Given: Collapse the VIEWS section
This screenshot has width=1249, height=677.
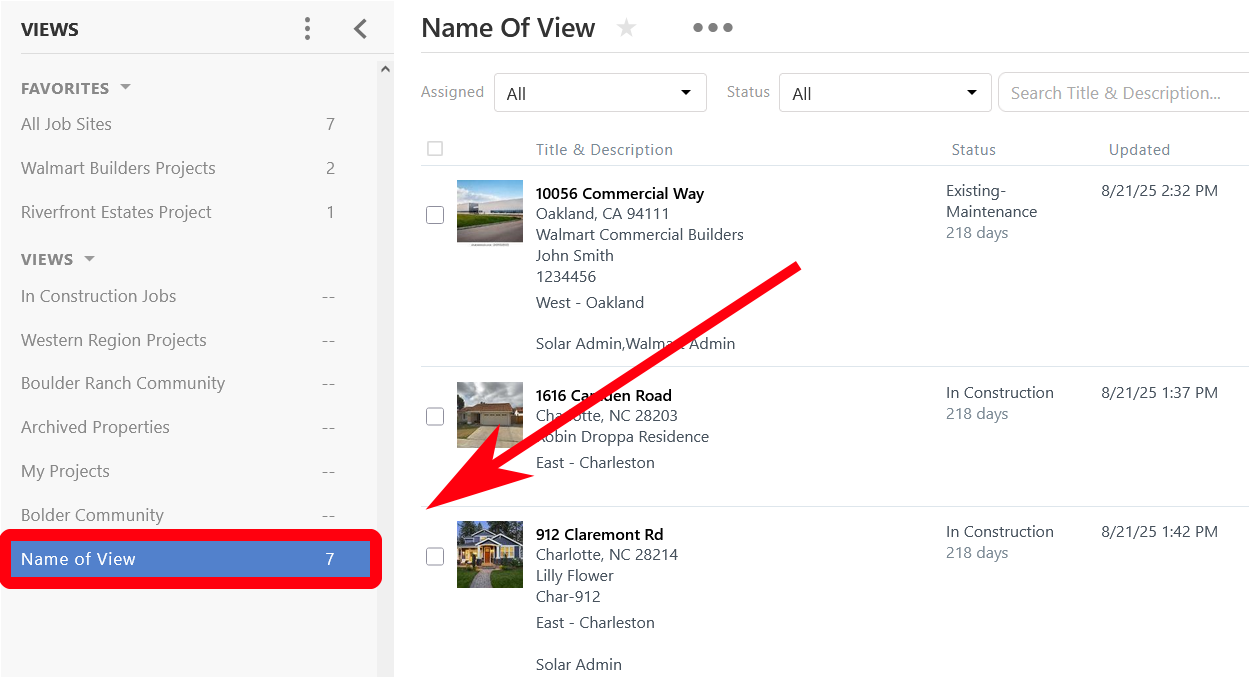Looking at the screenshot, I should (89, 259).
